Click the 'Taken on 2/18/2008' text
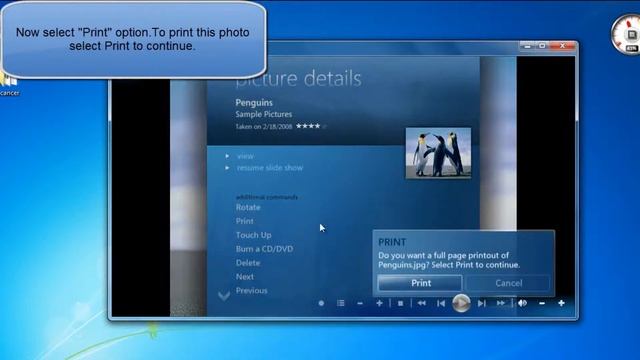 pos(264,127)
